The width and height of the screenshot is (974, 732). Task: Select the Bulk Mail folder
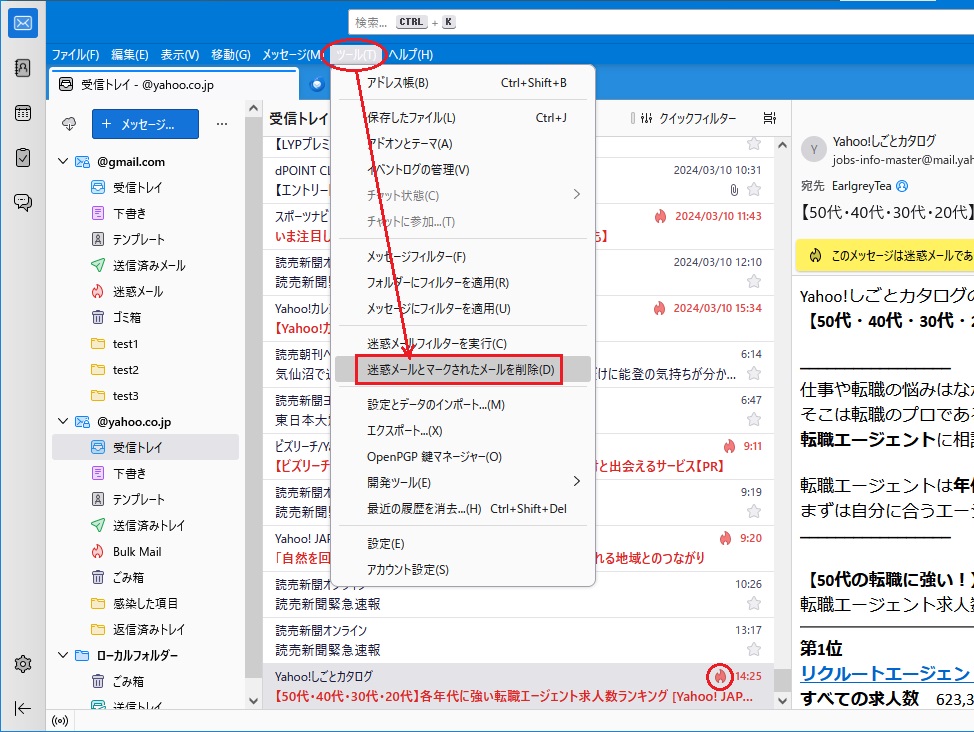[137, 552]
